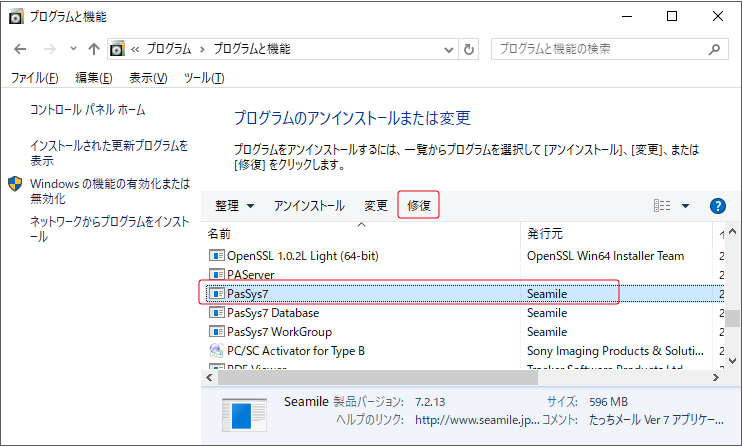Click the PC/SC Activator disc icon
The width and height of the screenshot is (742, 446).
click(x=216, y=350)
